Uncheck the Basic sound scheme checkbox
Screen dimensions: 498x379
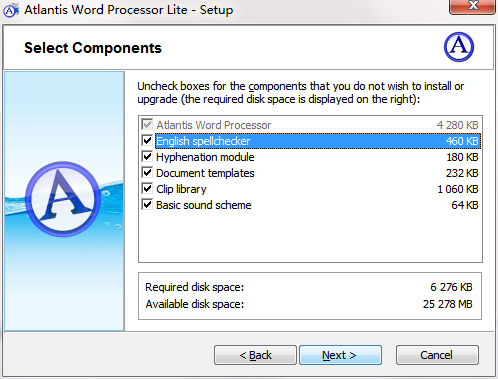147,205
